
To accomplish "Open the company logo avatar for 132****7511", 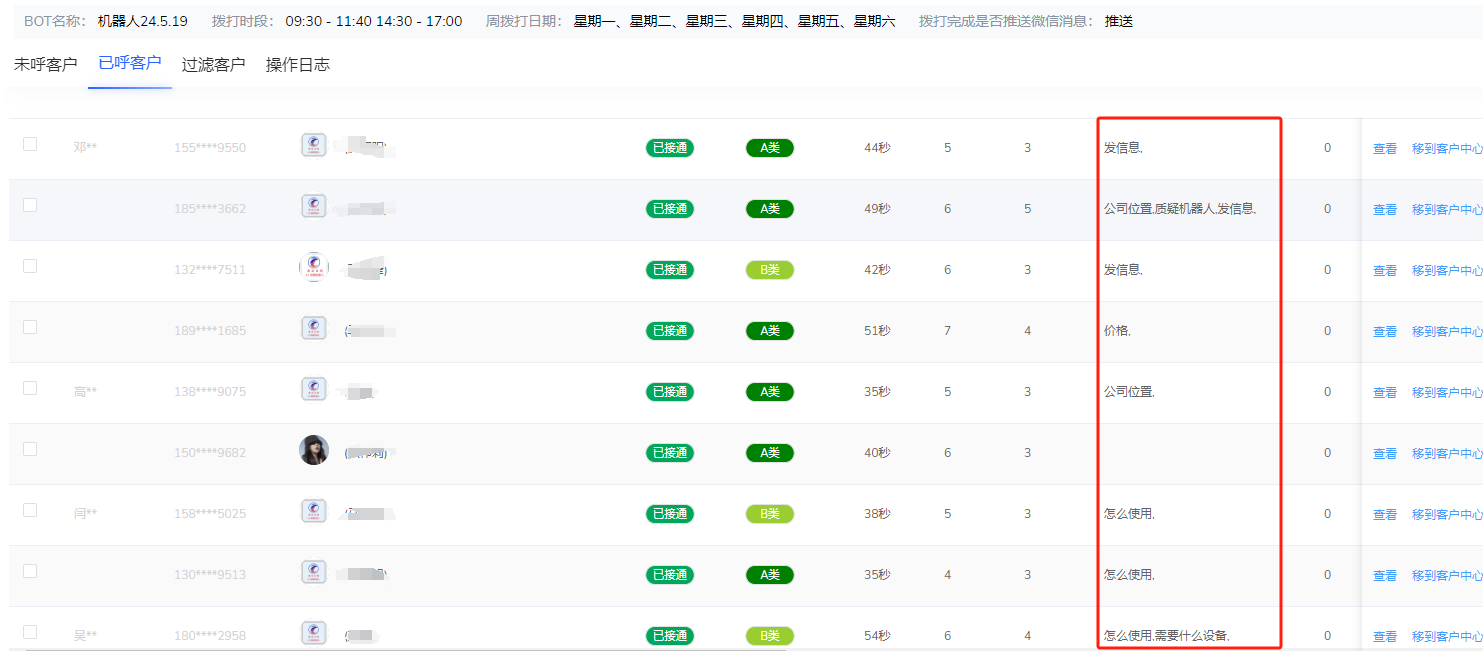I will pyautogui.click(x=314, y=265).
